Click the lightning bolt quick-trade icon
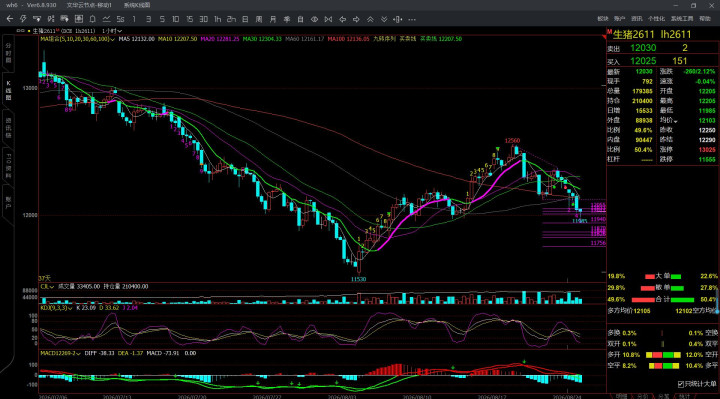 point(23,19)
